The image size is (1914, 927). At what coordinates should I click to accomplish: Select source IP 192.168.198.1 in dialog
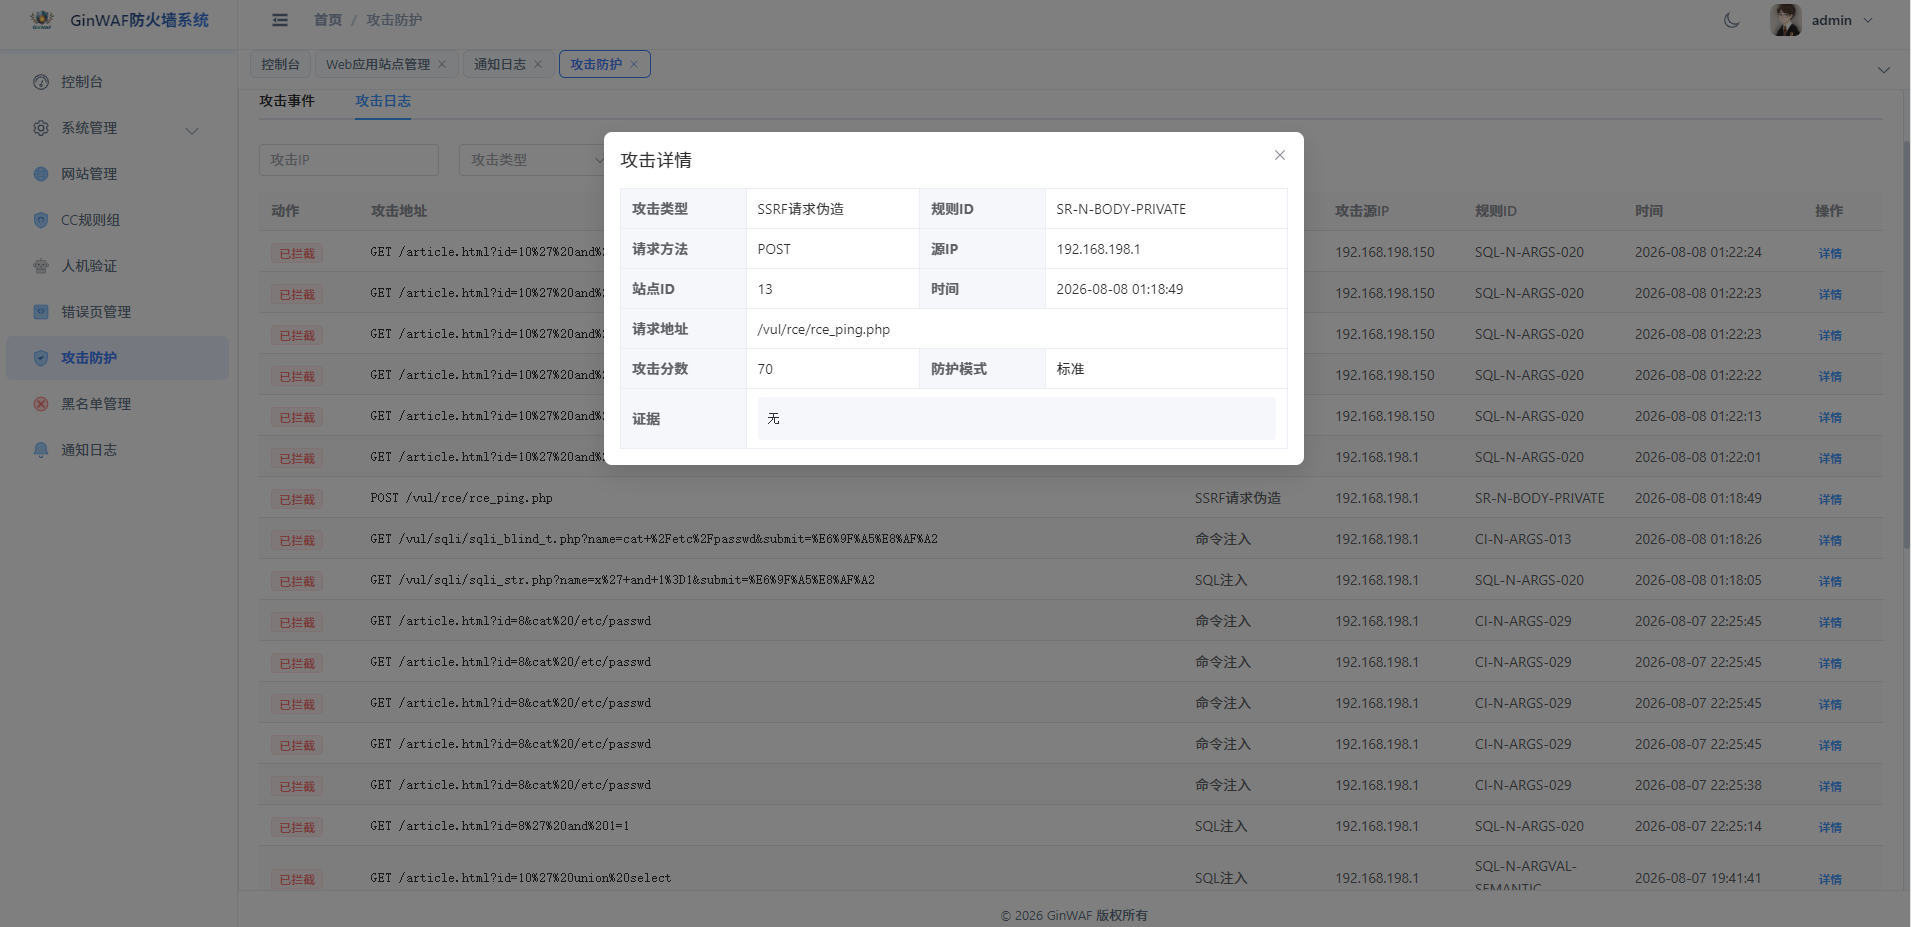pyautogui.click(x=1098, y=249)
